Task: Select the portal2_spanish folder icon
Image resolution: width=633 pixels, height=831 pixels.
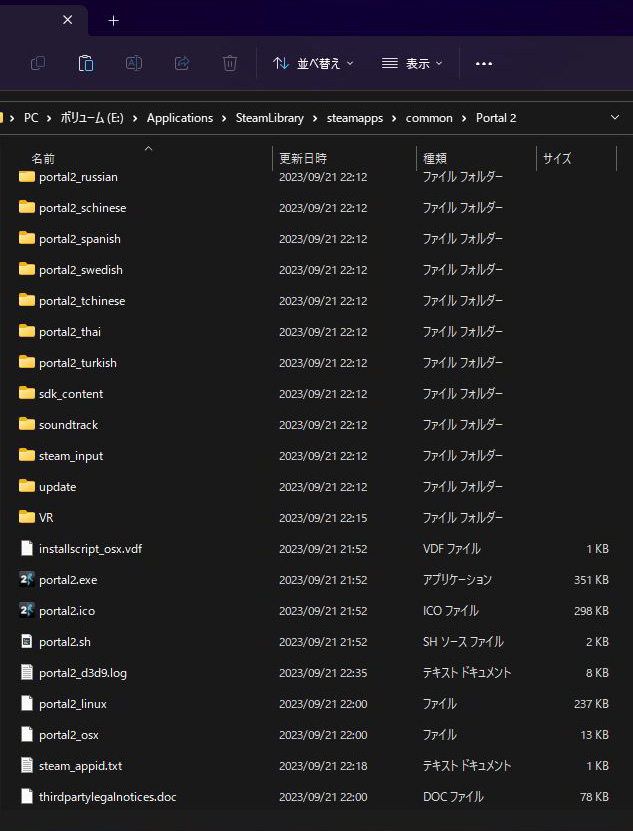Action: pos(27,238)
